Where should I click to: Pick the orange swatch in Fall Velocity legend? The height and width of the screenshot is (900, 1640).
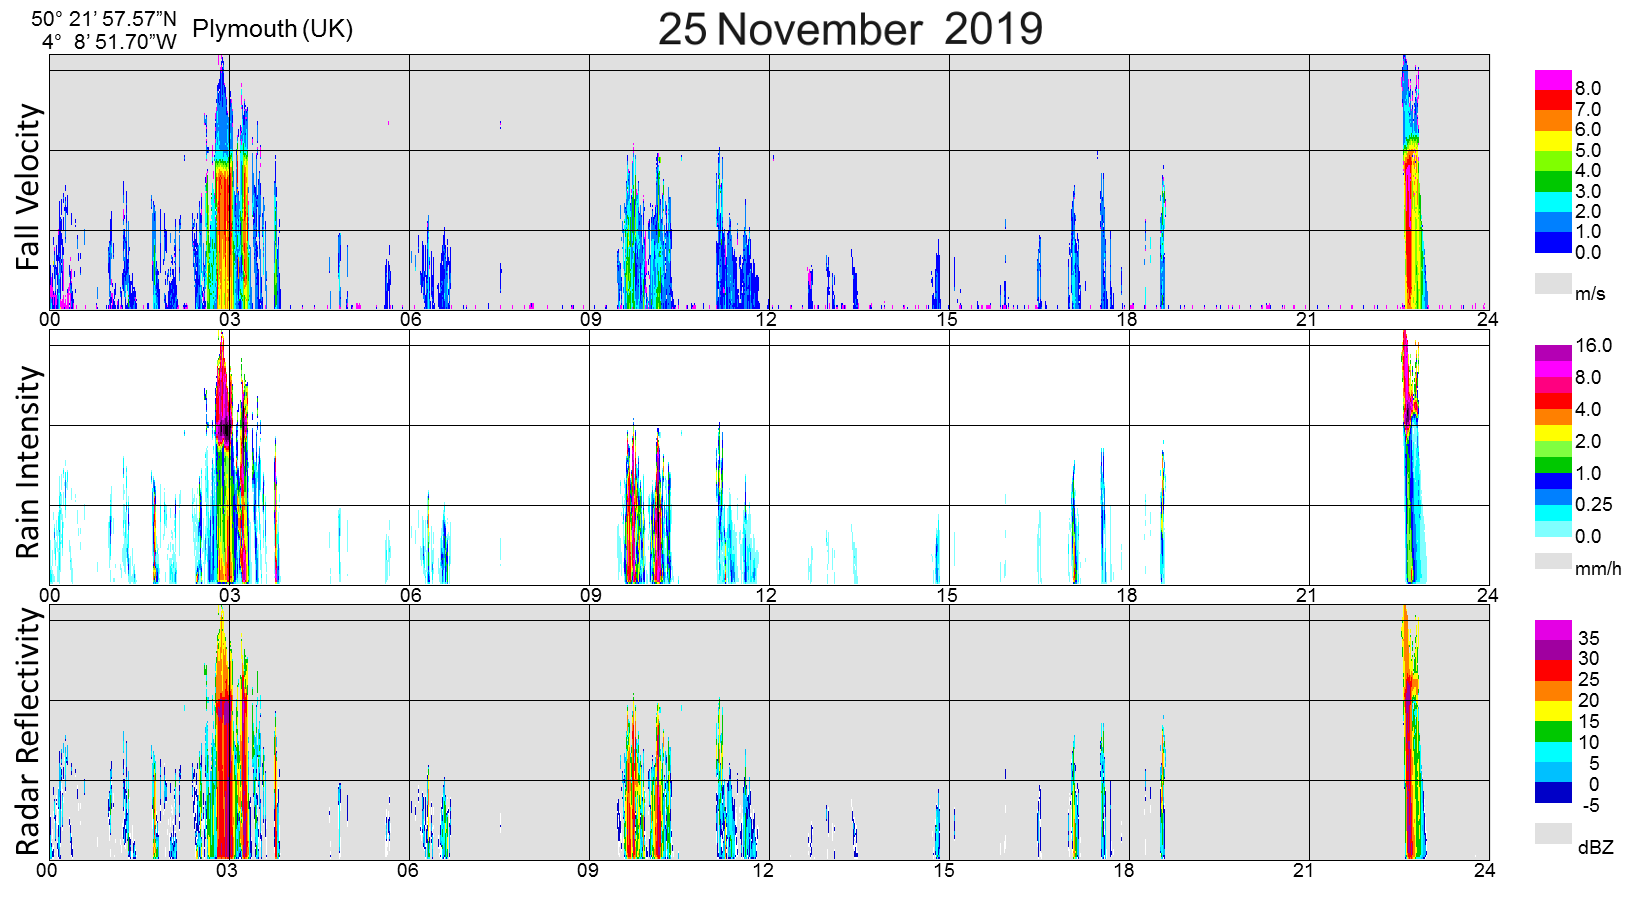pos(1553,120)
